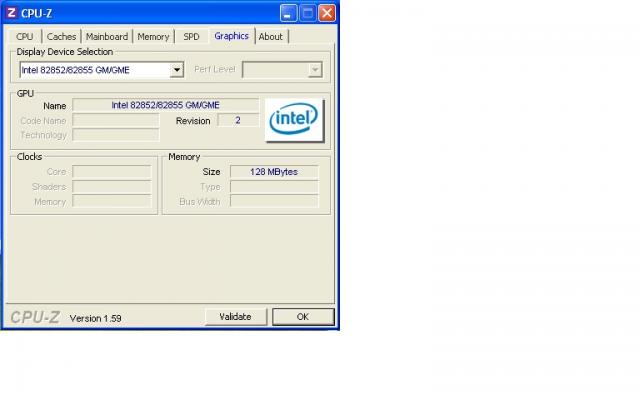Viewport: 640px width, 400px height.
Task: Open the About tab
Action: [x=271, y=37]
